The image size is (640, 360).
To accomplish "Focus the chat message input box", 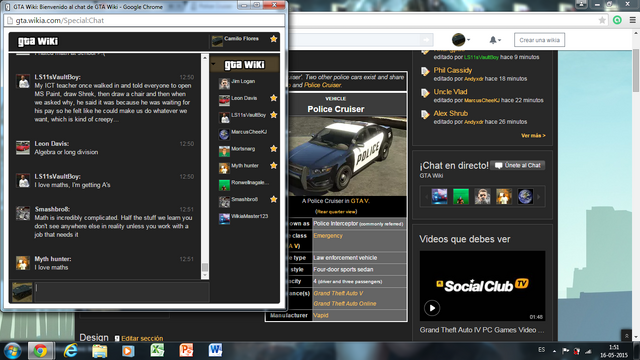I will (x=122, y=292).
